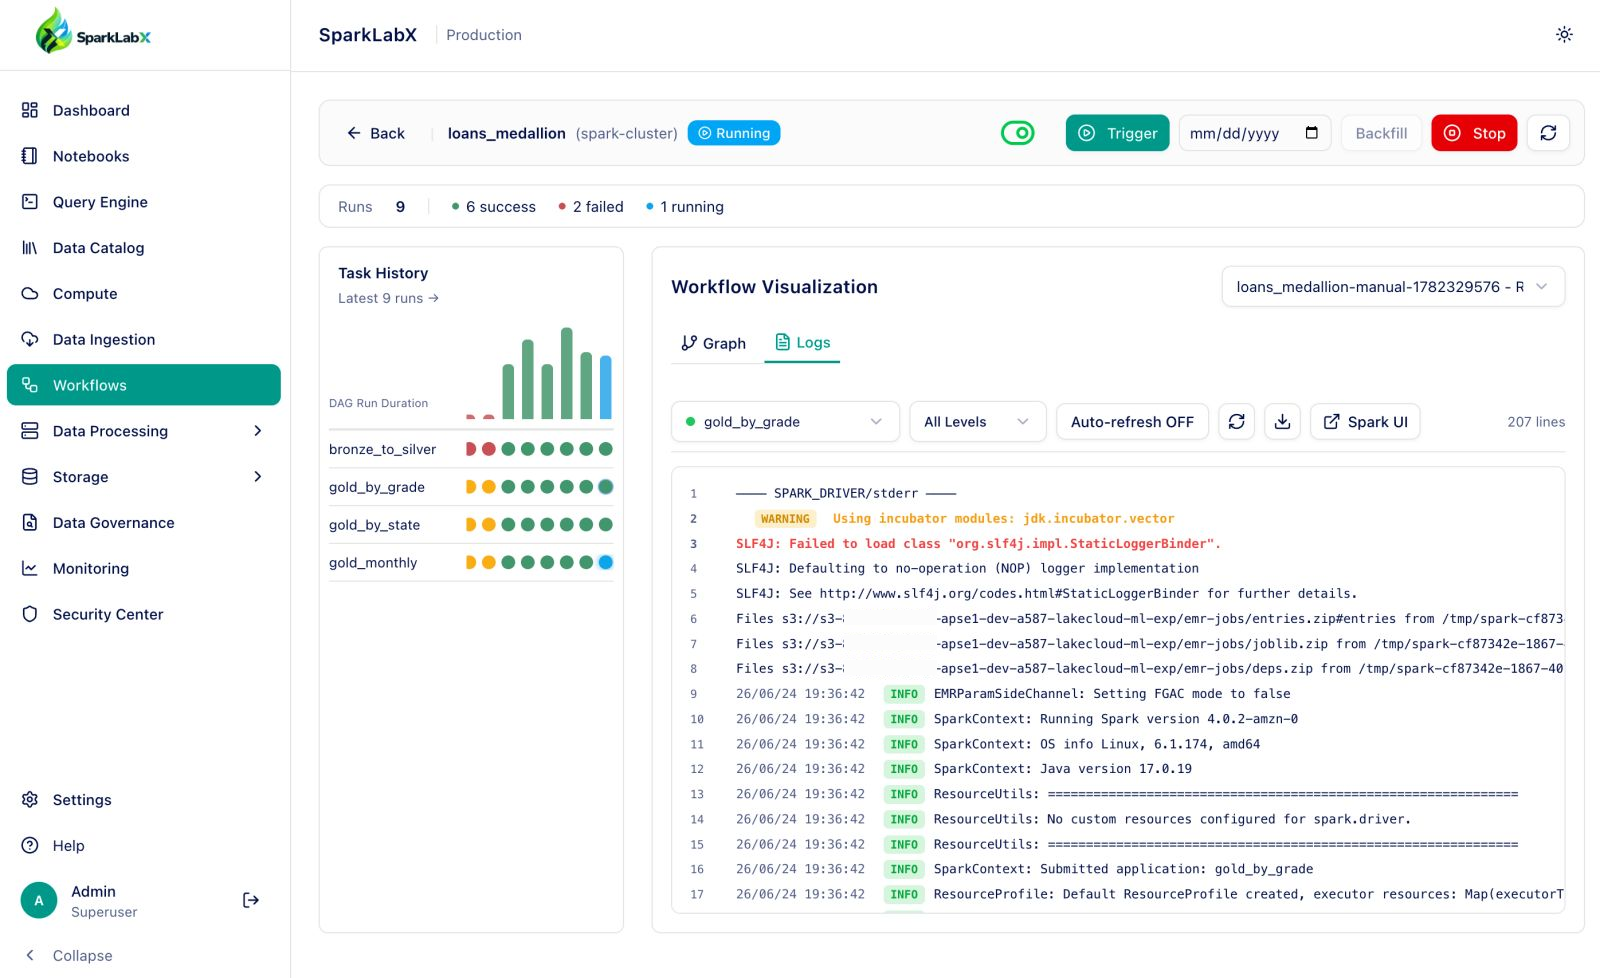Click the '1 running' run count
This screenshot has width=1600, height=978.
pos(685,207)
